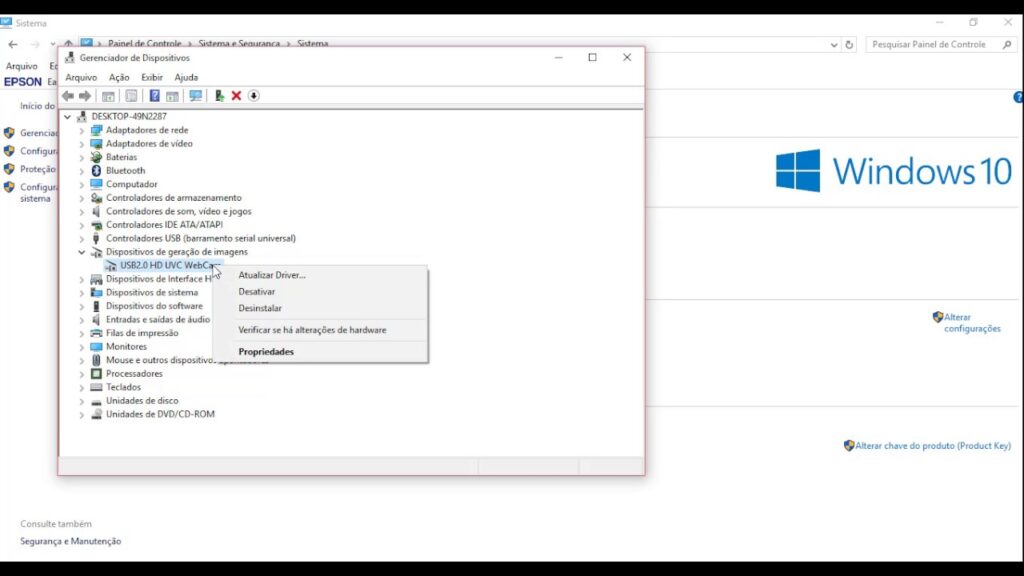
Task: Click the Computador monitor icon
Action: click(96, 184)
